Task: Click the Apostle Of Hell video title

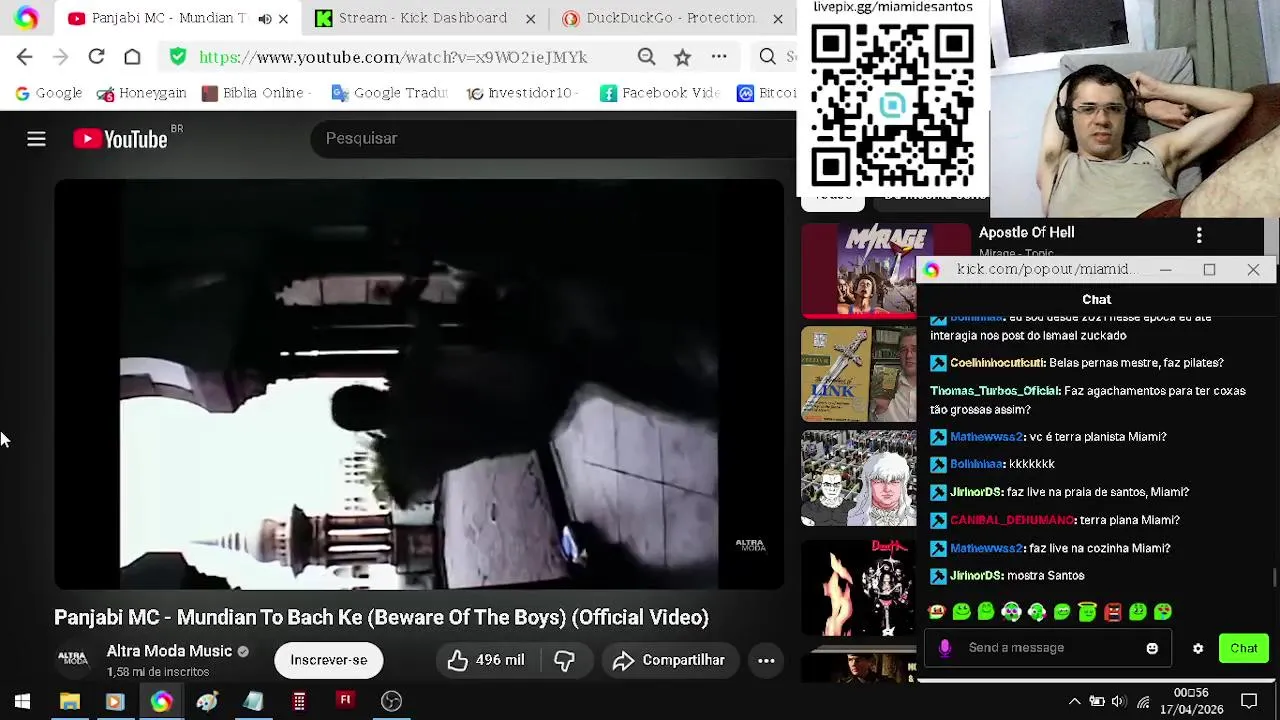Action: 1027,232
